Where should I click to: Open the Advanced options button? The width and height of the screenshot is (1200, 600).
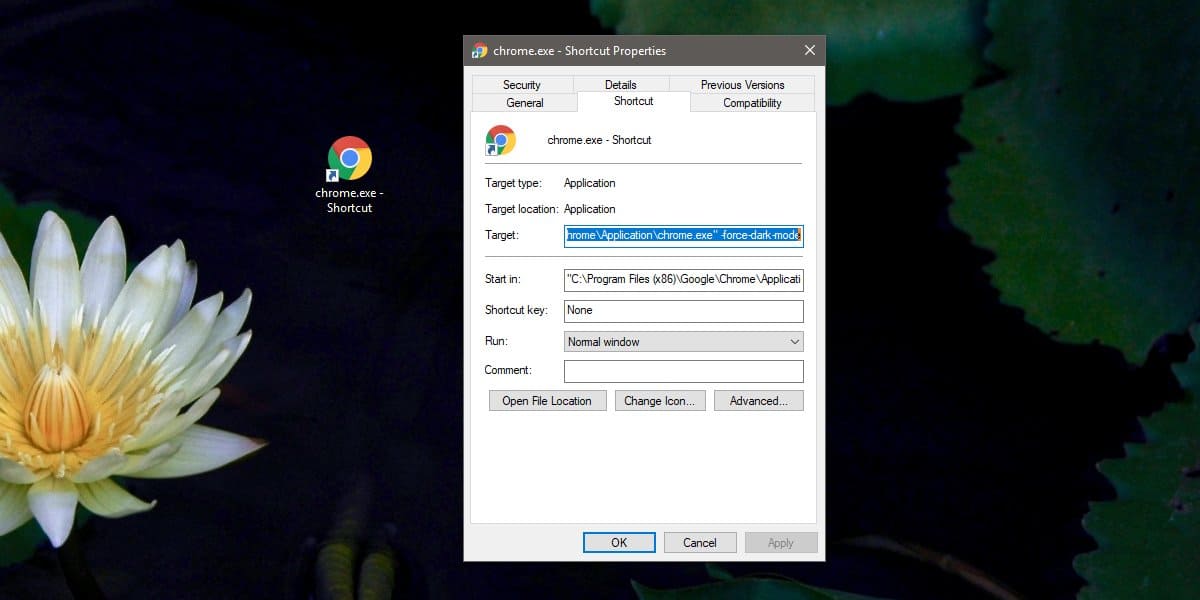759,401
